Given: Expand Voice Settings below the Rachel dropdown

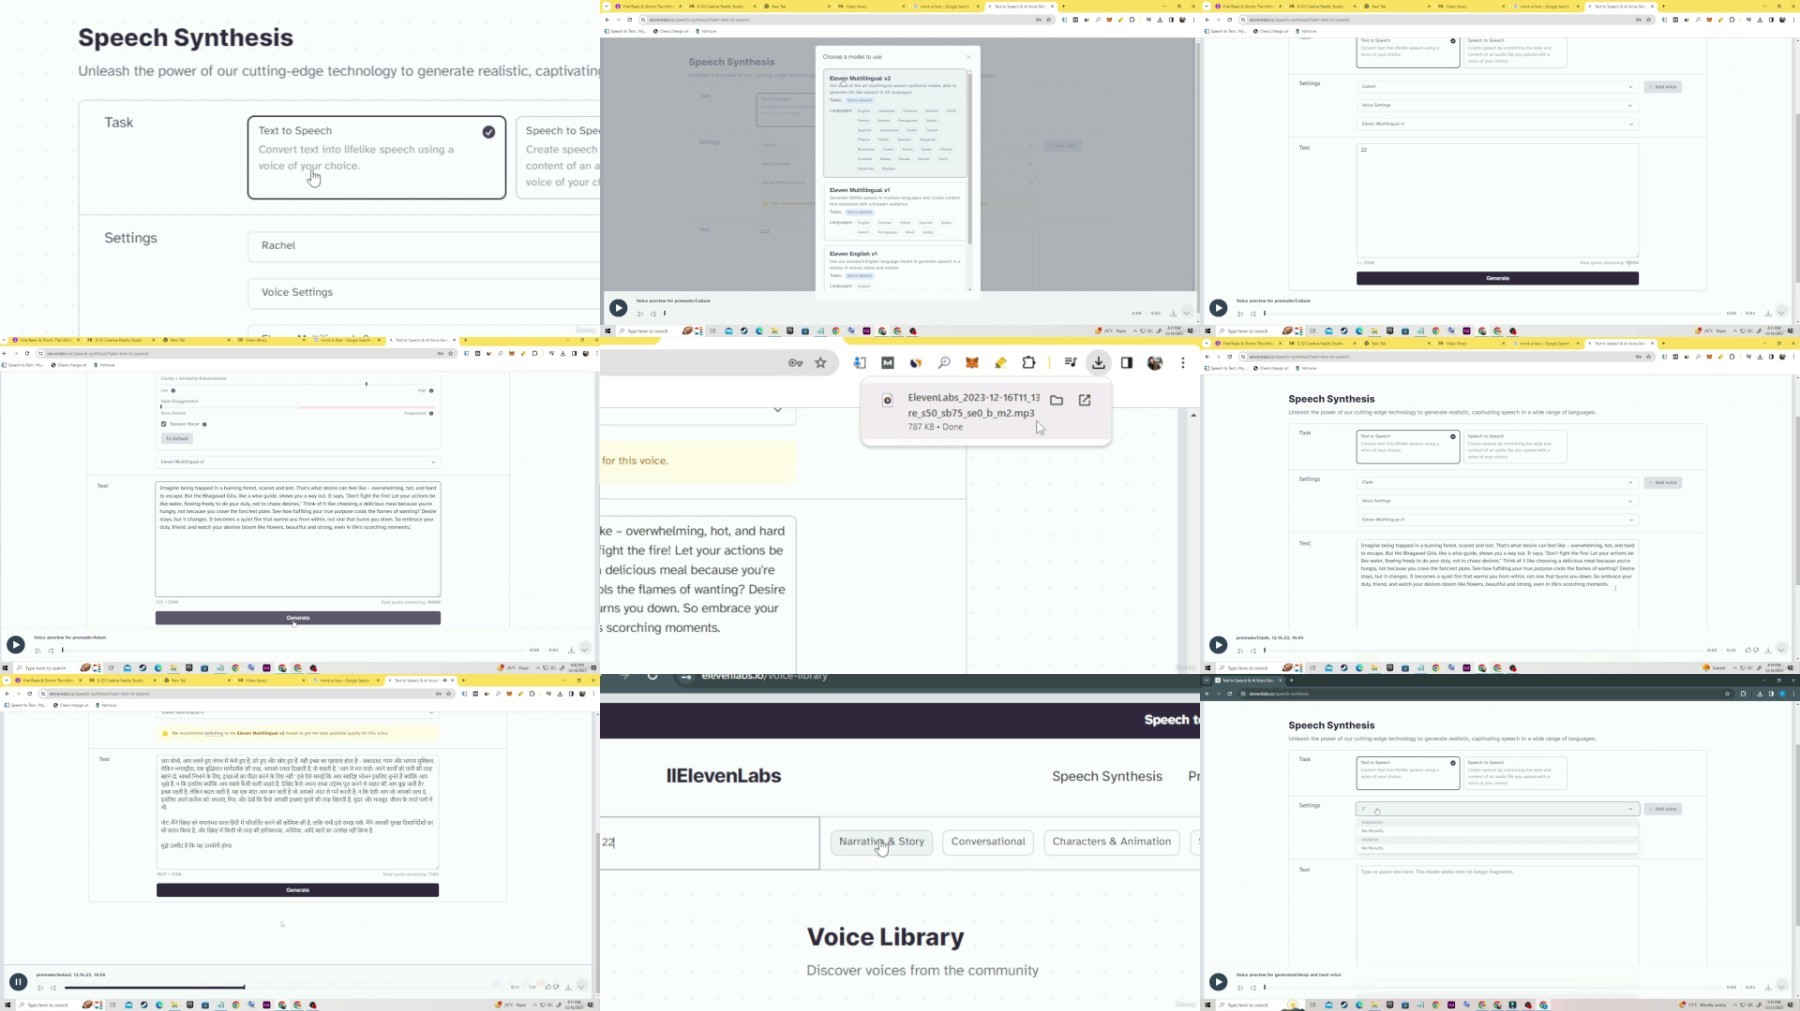Looking at the screenshot, I should point(424,292).
